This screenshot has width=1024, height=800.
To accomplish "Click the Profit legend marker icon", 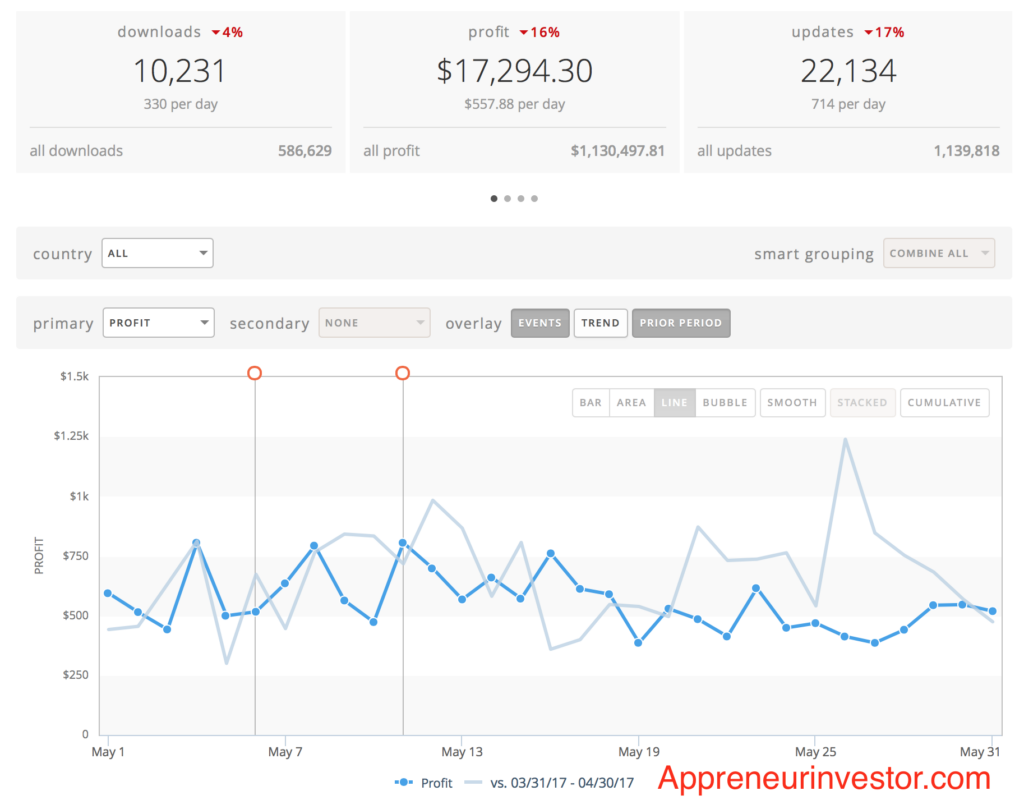I will tap(405, 783).
